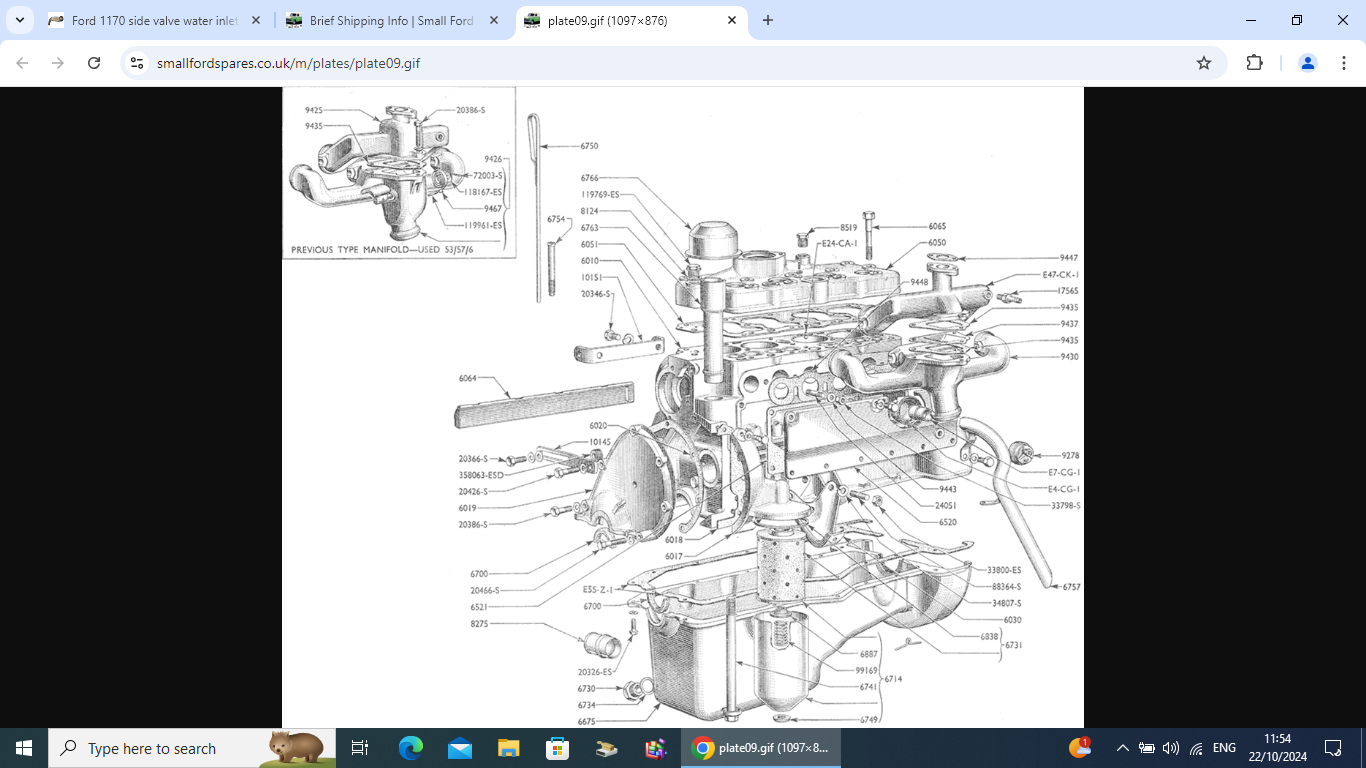Toggle the bookmark star for this page
This screenshot has height=768, width=1366.
coord(1202,62)
